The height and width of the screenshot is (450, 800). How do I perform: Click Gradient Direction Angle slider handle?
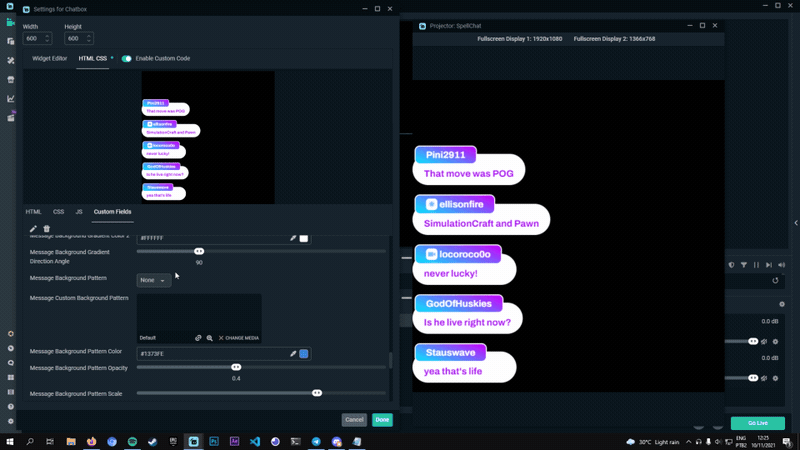(x=199, y=251)
